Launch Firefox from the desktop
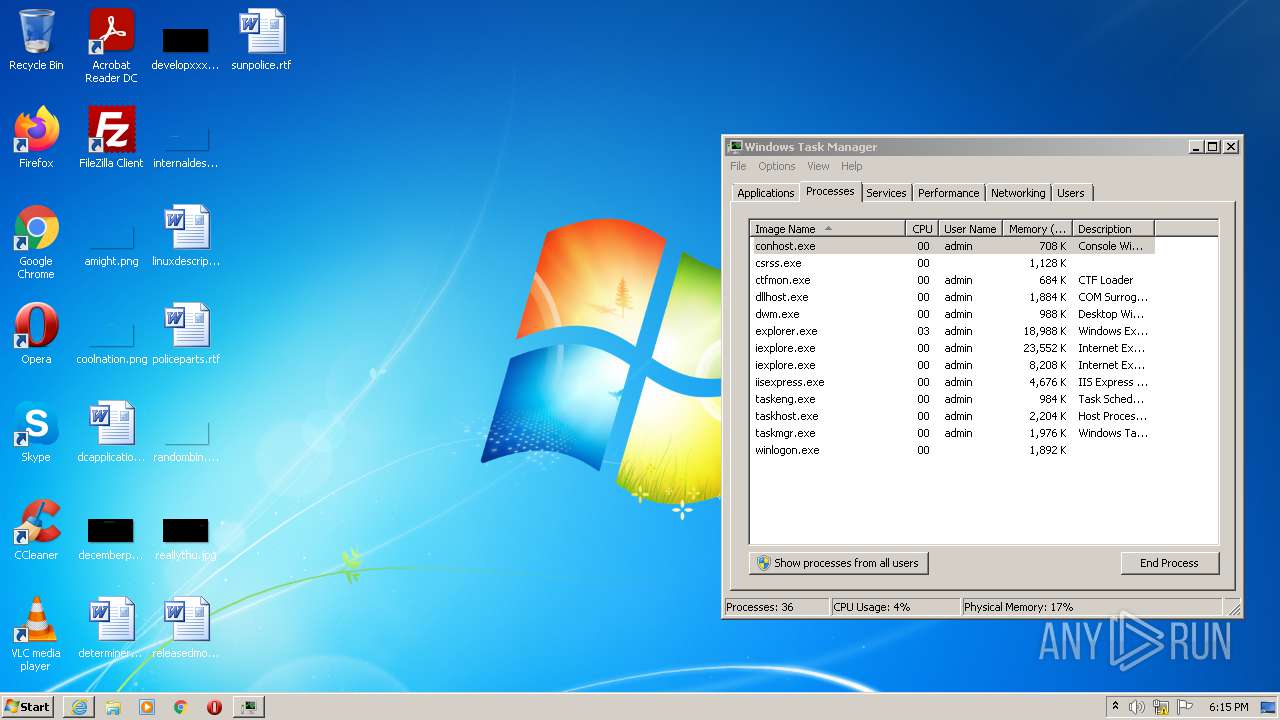 click(x=36, y=138)
